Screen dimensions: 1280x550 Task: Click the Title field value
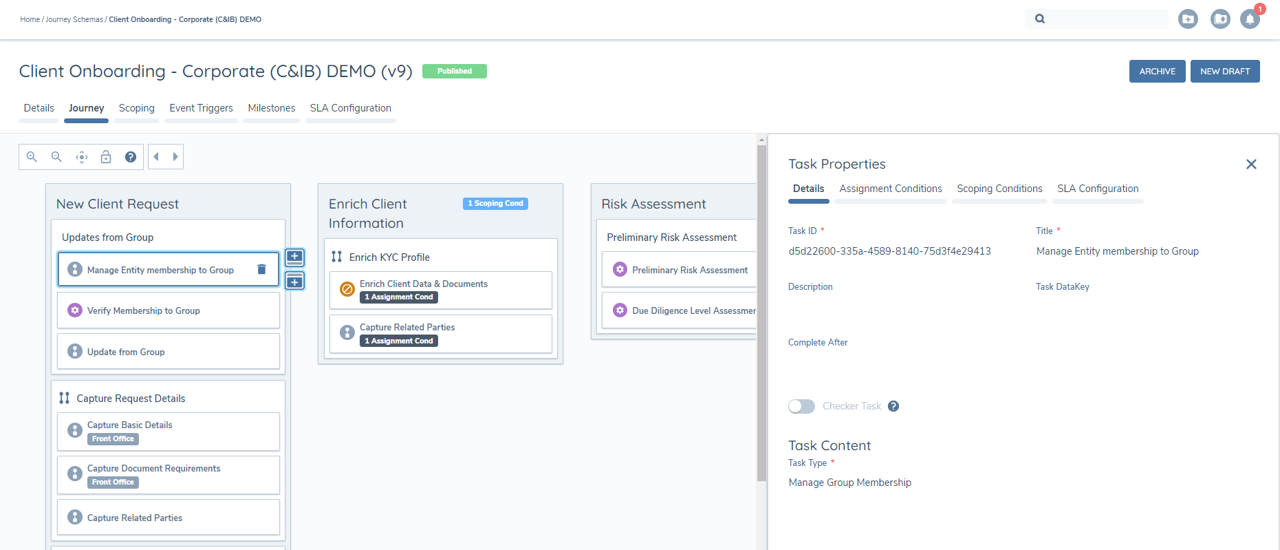[x=1117, y=251]
